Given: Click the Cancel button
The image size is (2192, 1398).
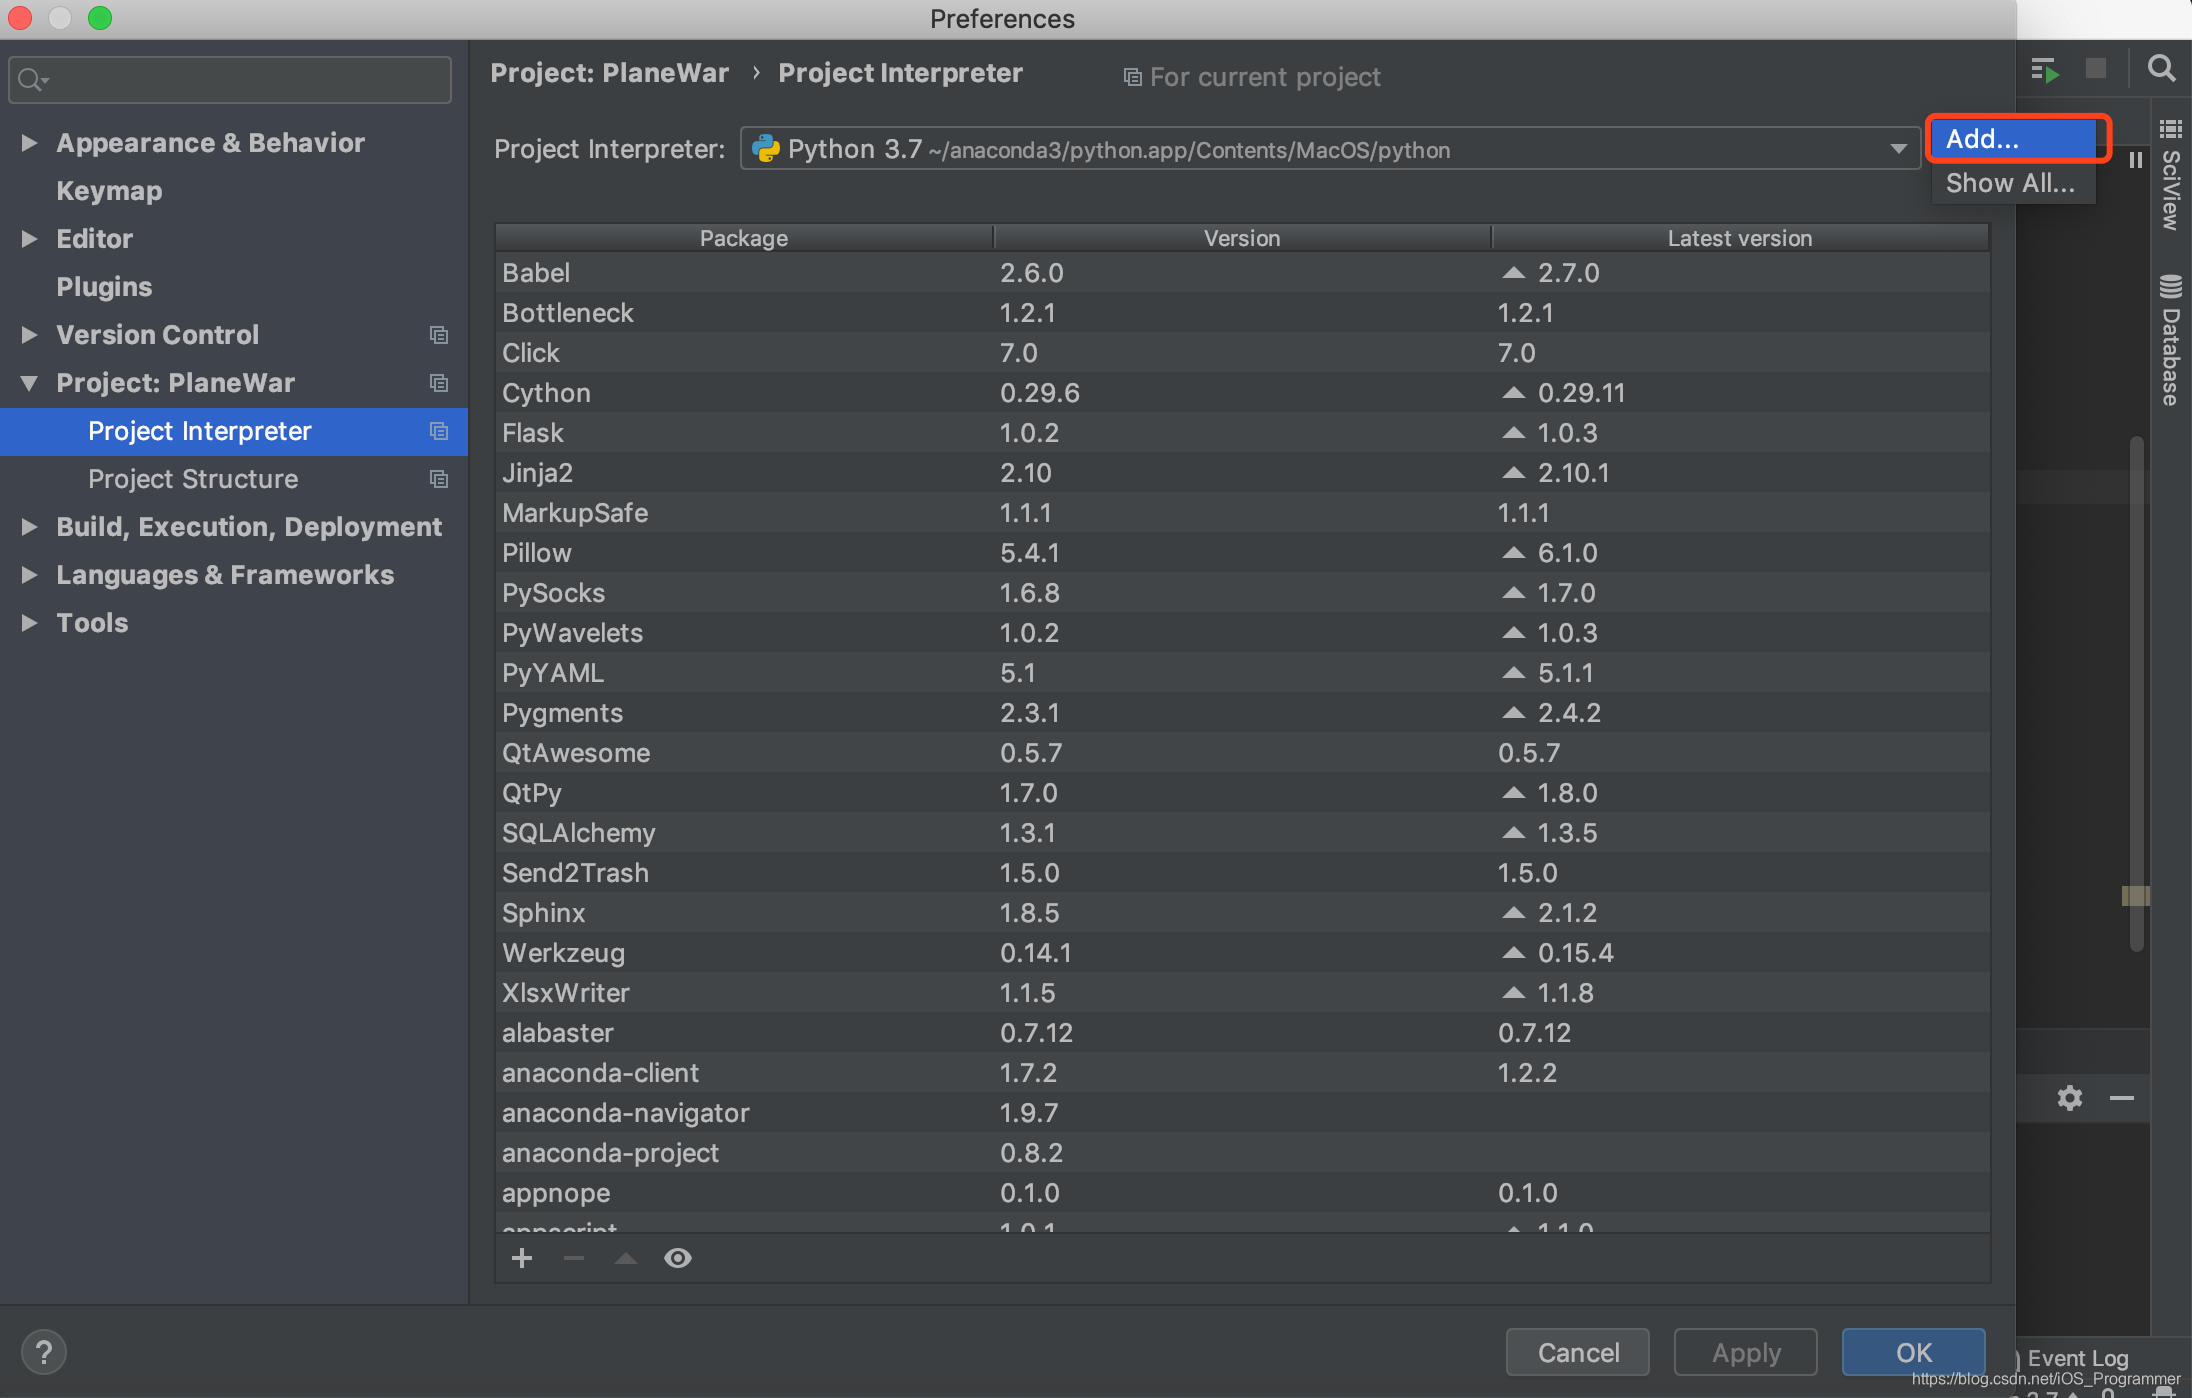Looking at the screenshot, I should click(x=1577, y=1352).
